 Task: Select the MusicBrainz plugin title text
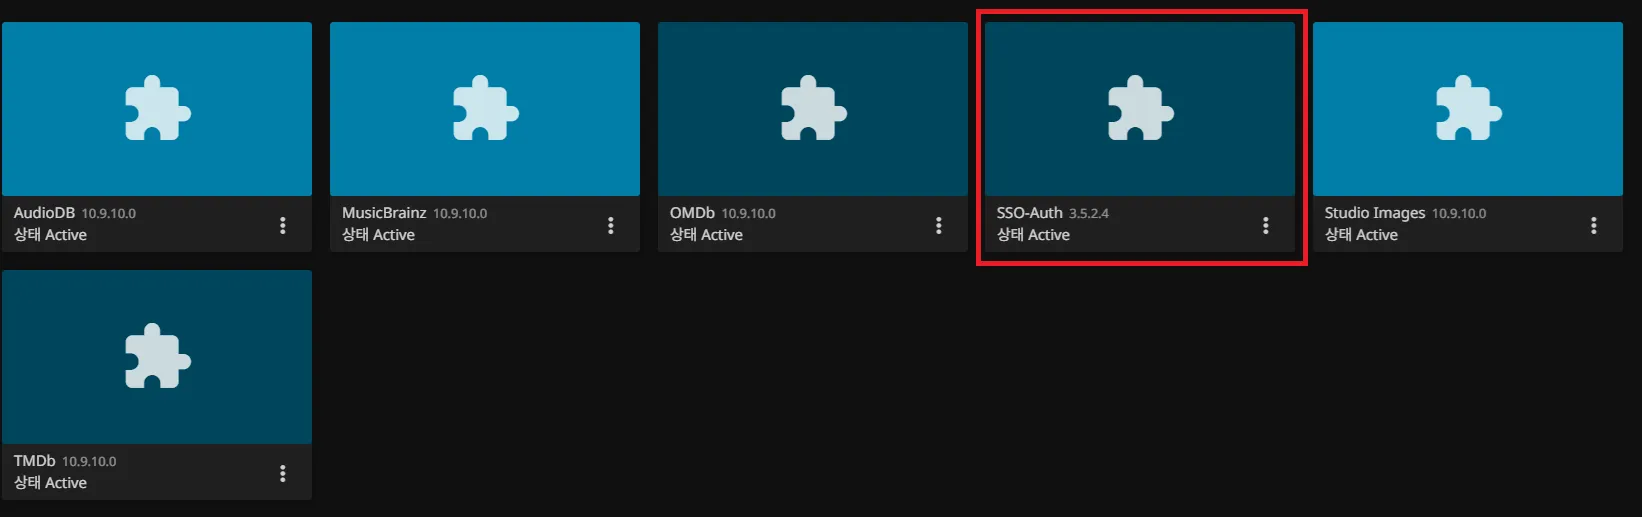point(384,213)
